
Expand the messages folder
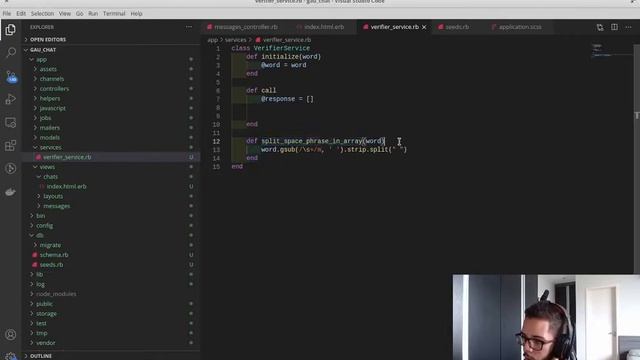click(56, 206)
